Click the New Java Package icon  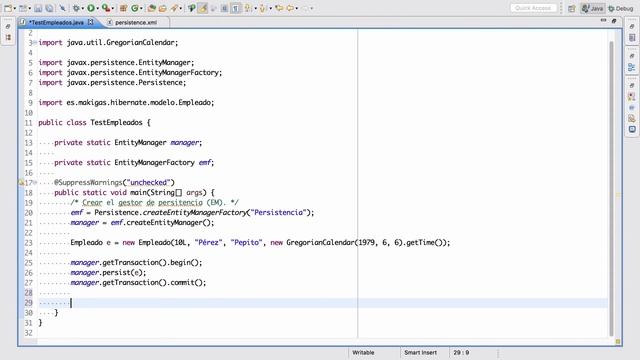coord(123,8)
